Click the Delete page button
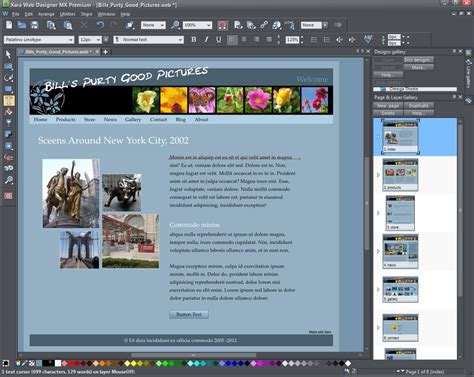Screen dimensions: 474x377 click(388, 113)
